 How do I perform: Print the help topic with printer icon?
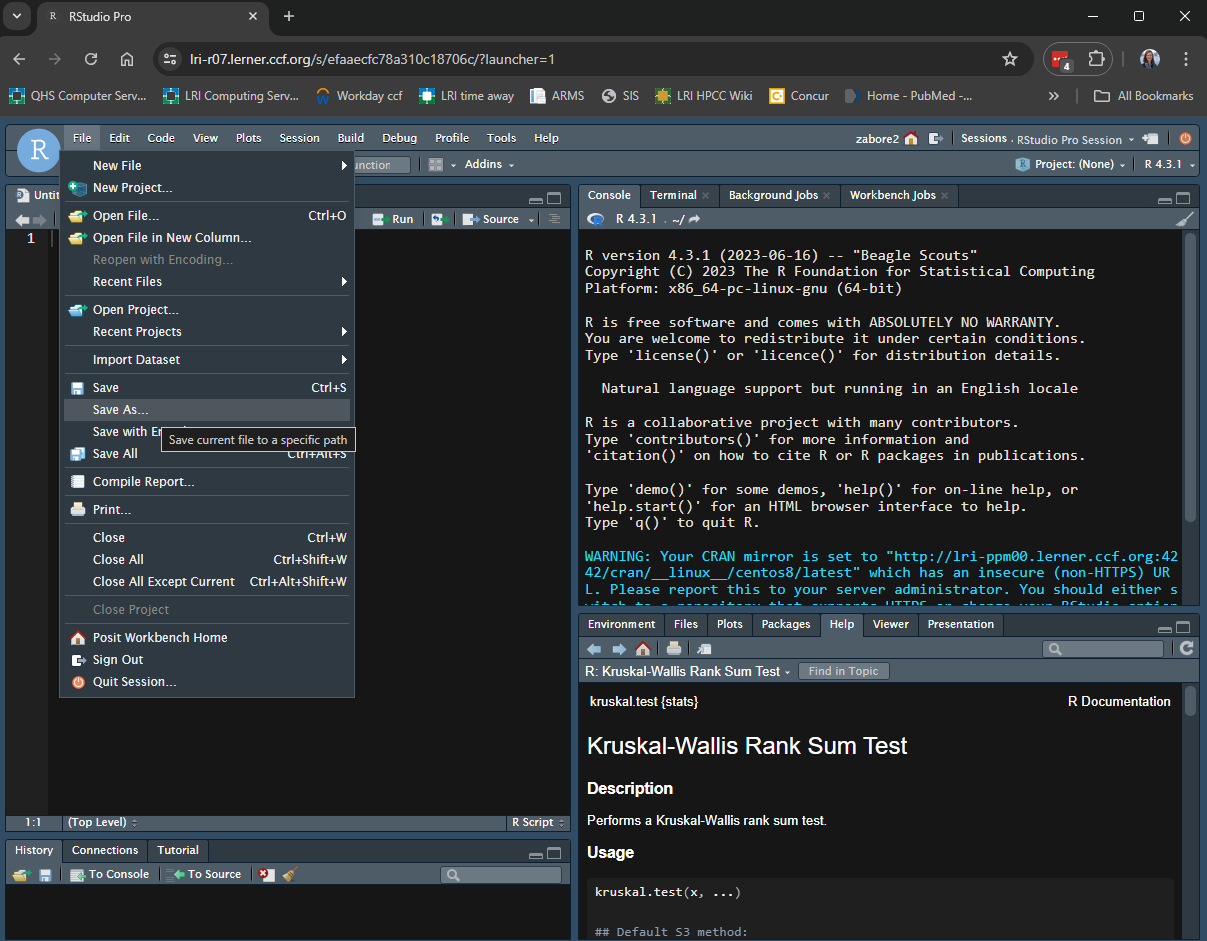[x=674, y=649]
